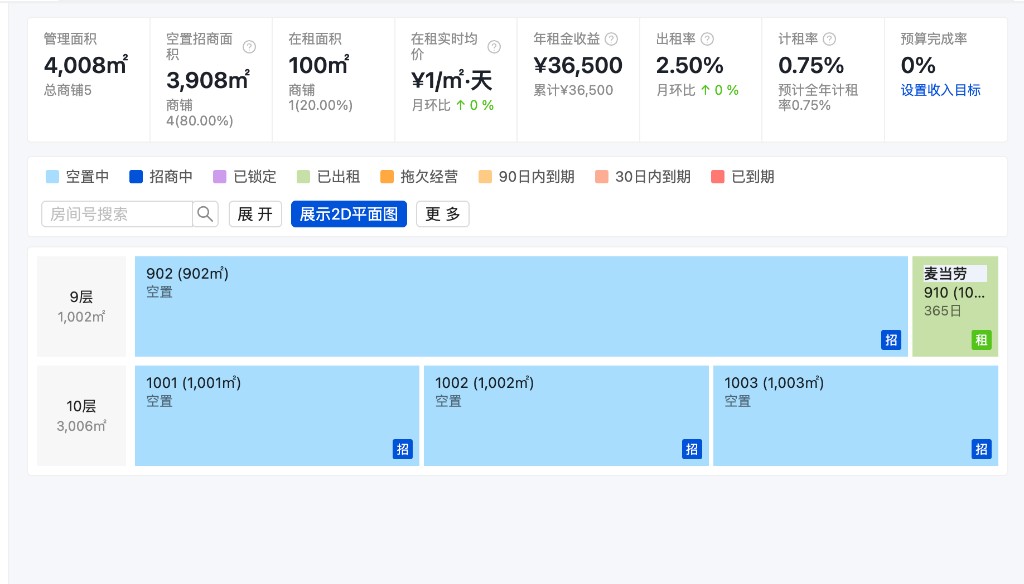The width and height of the screenshot is (1024, 584).
Task: Click 累计¥36,500 text
Action: (x=573, y=90)
